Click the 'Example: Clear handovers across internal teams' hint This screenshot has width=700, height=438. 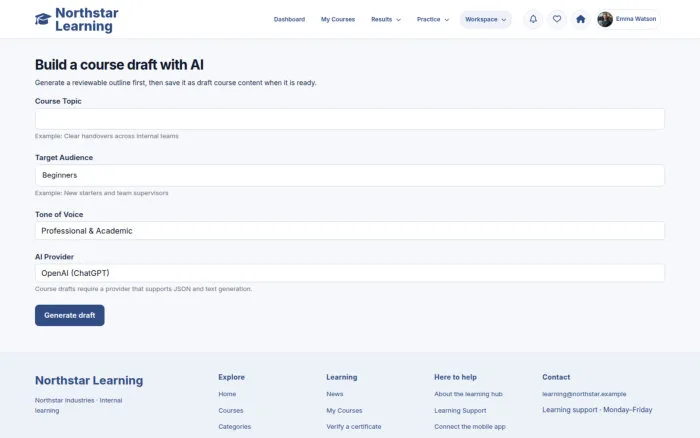point(107,136)
